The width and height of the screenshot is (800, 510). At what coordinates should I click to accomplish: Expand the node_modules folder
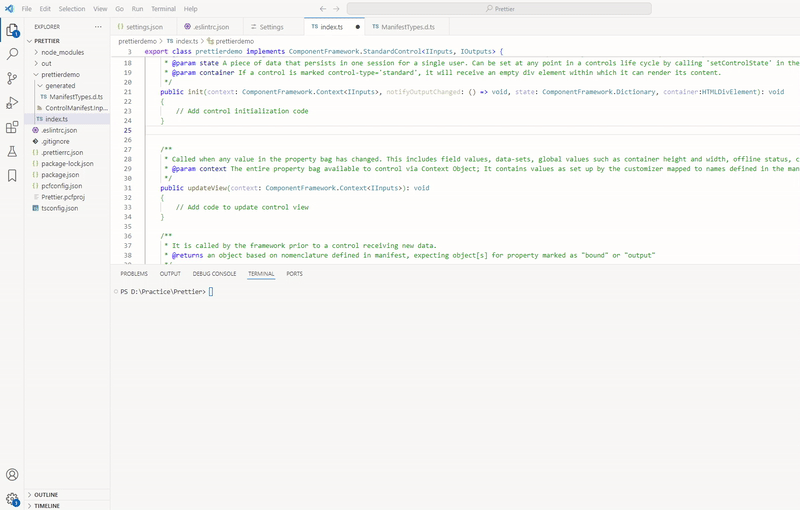pos(60,52)
